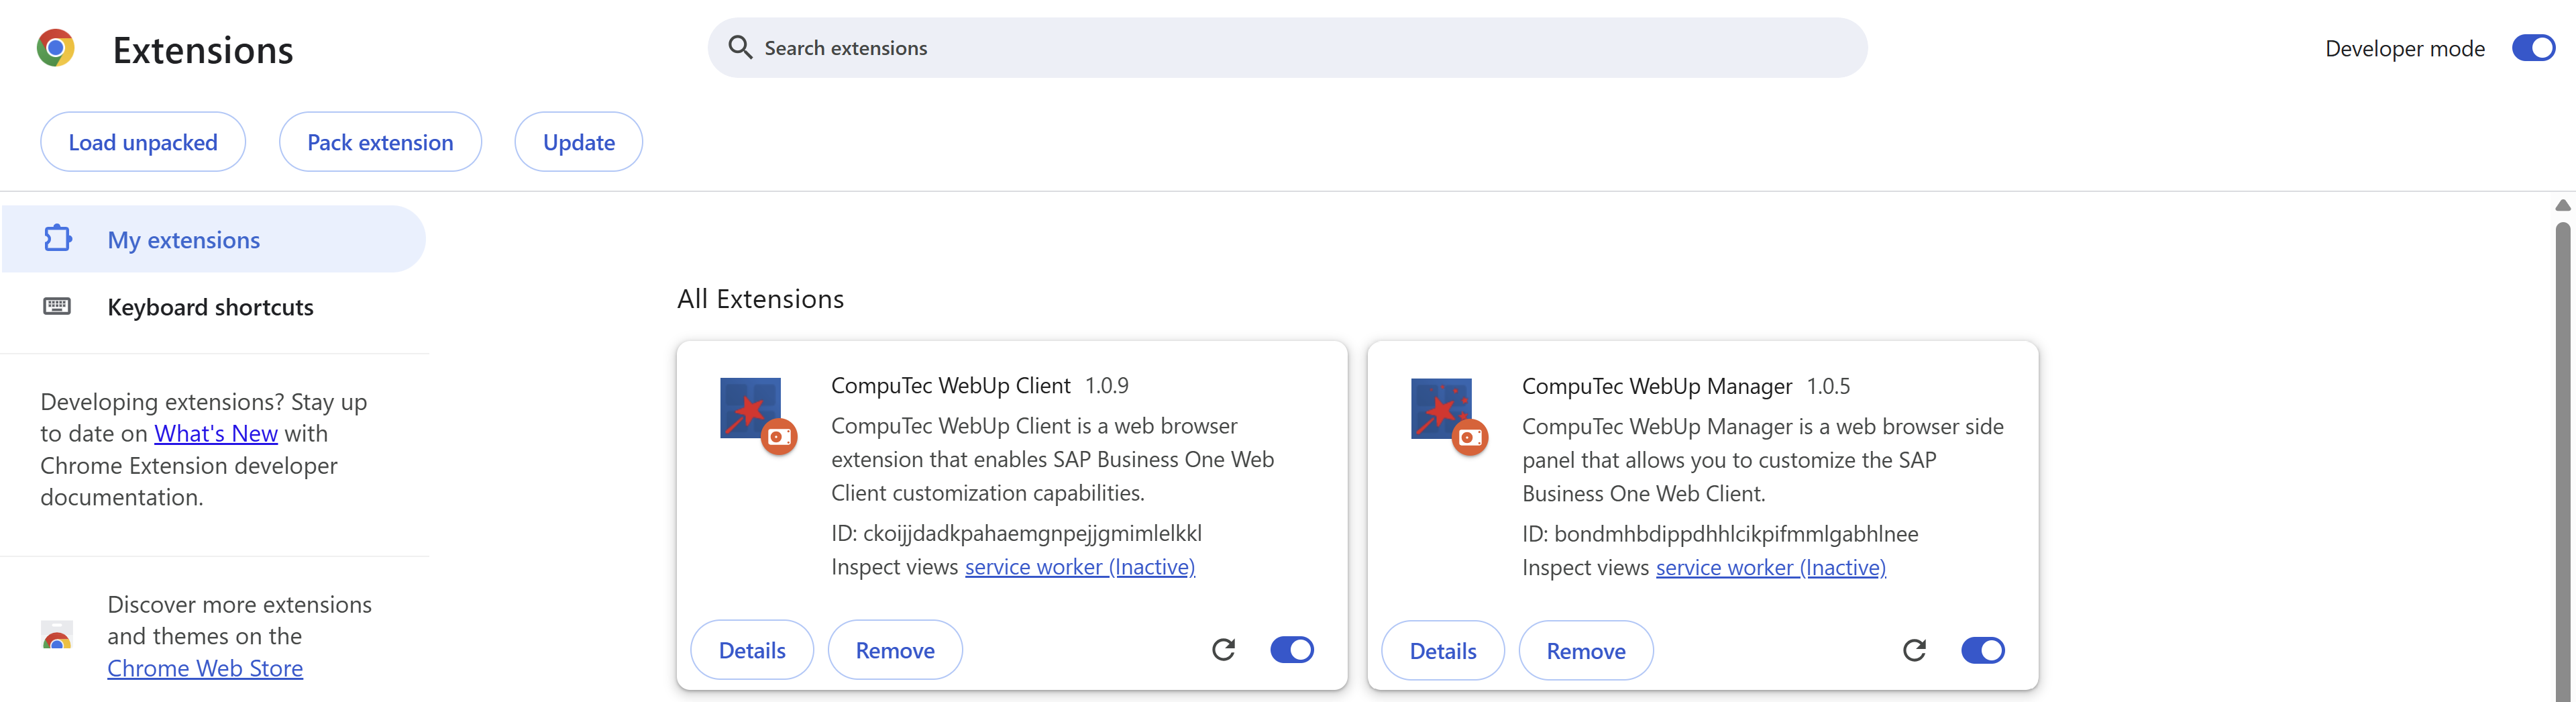Open Keyboard shortcuts page
2576x702 pixels.
[210, 306]
